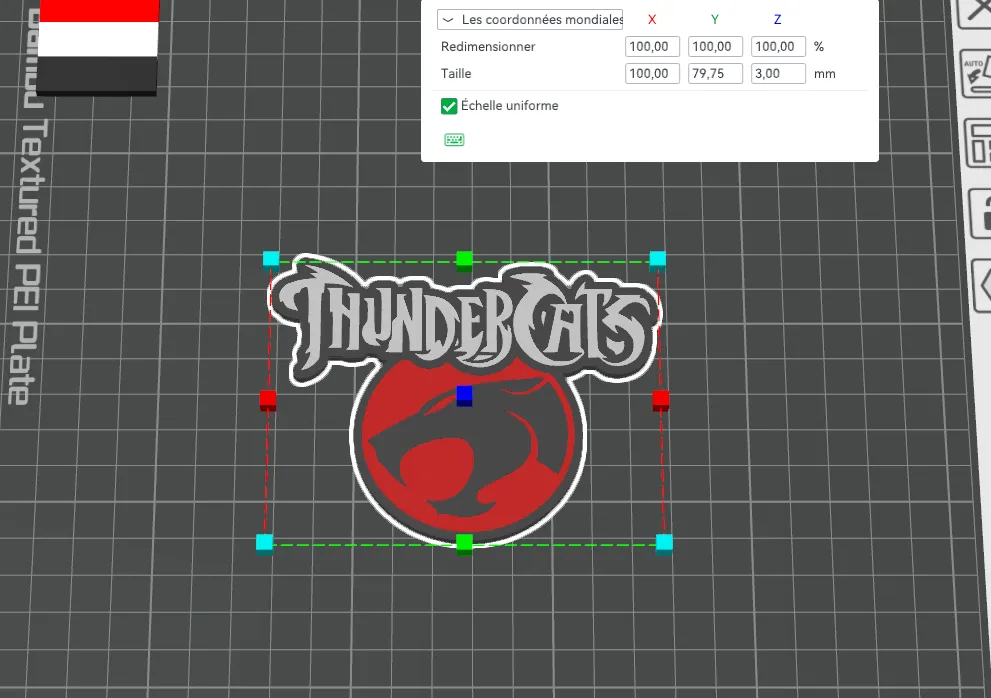Click the Redimensionner Y percentage field

pos(715,47)
